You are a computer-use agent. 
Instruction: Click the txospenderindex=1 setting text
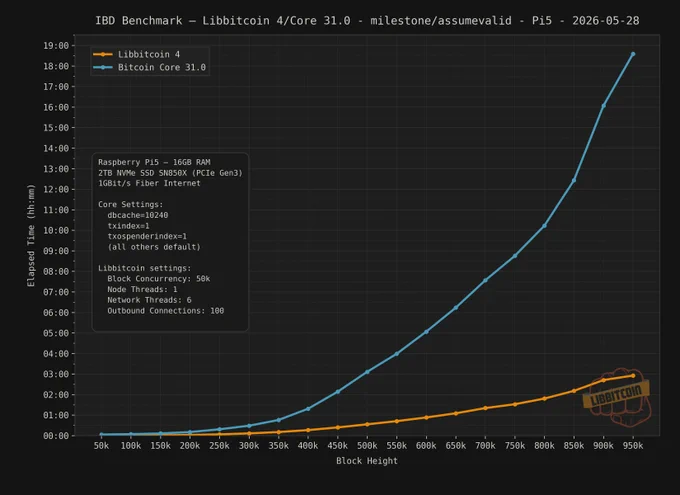coord(147,236)
